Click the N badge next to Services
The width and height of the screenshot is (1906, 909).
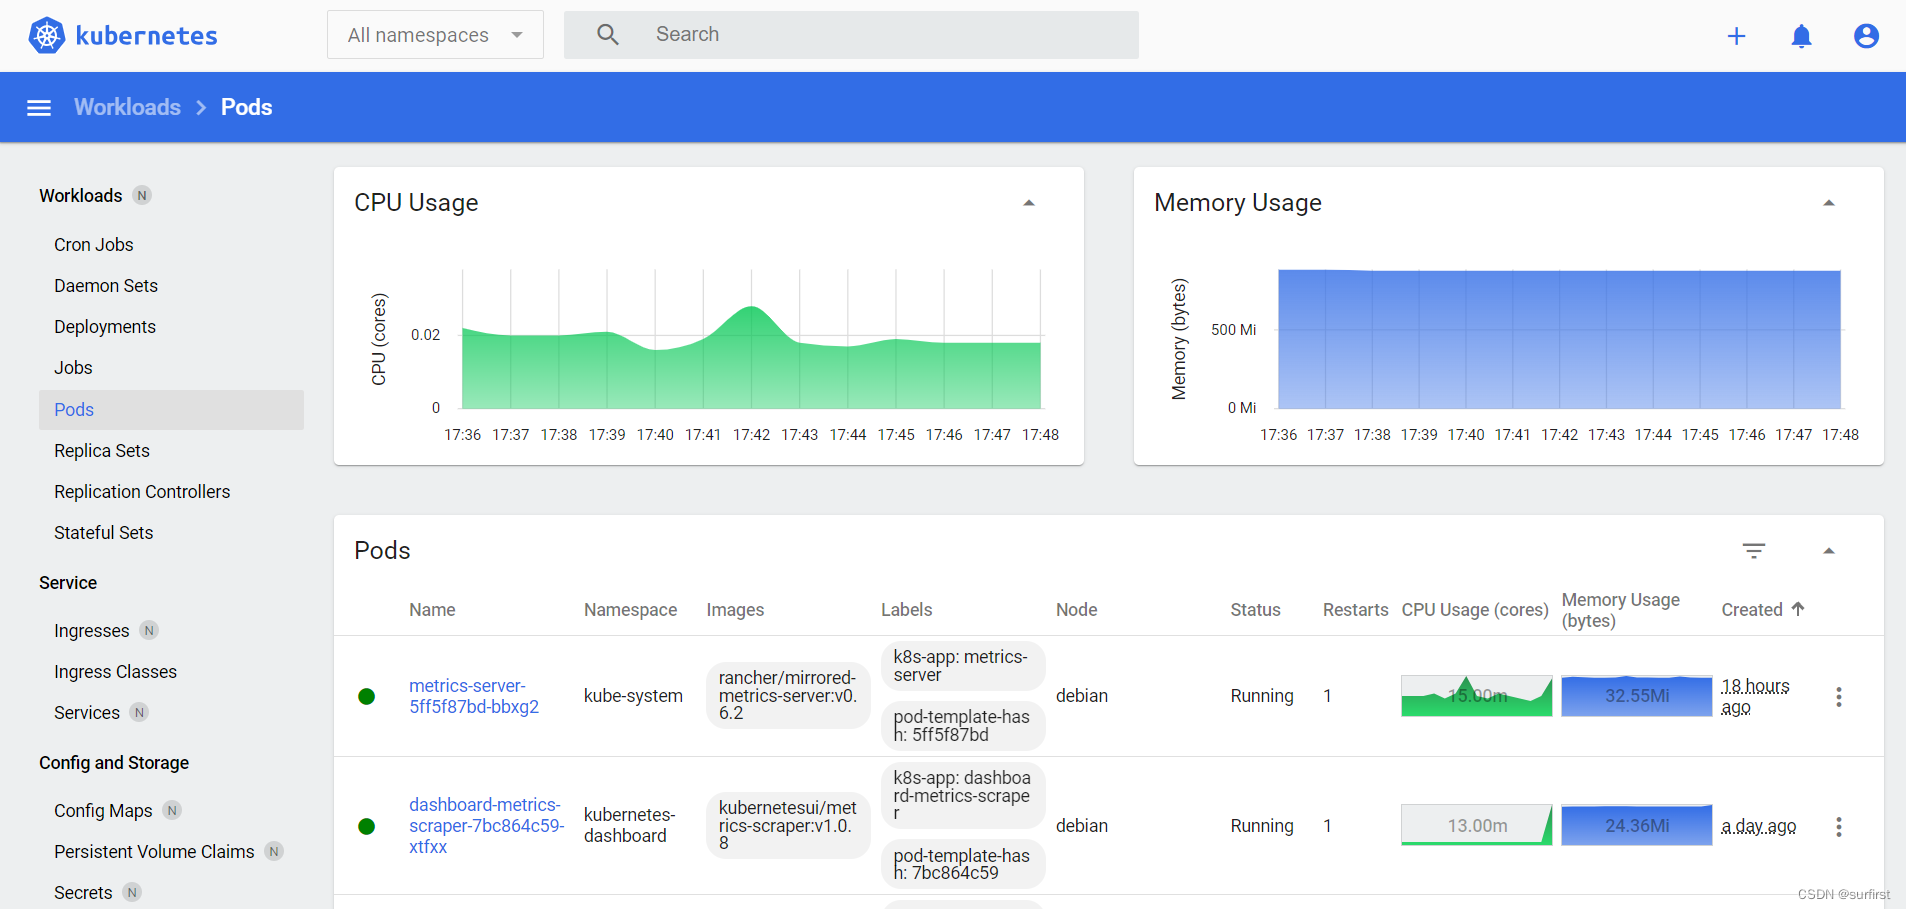139,712
